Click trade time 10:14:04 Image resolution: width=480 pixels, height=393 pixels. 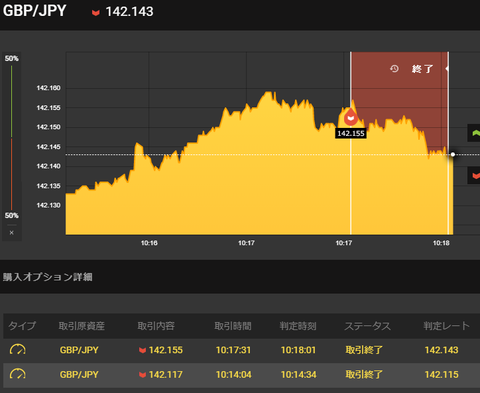[x=233, y=375]
